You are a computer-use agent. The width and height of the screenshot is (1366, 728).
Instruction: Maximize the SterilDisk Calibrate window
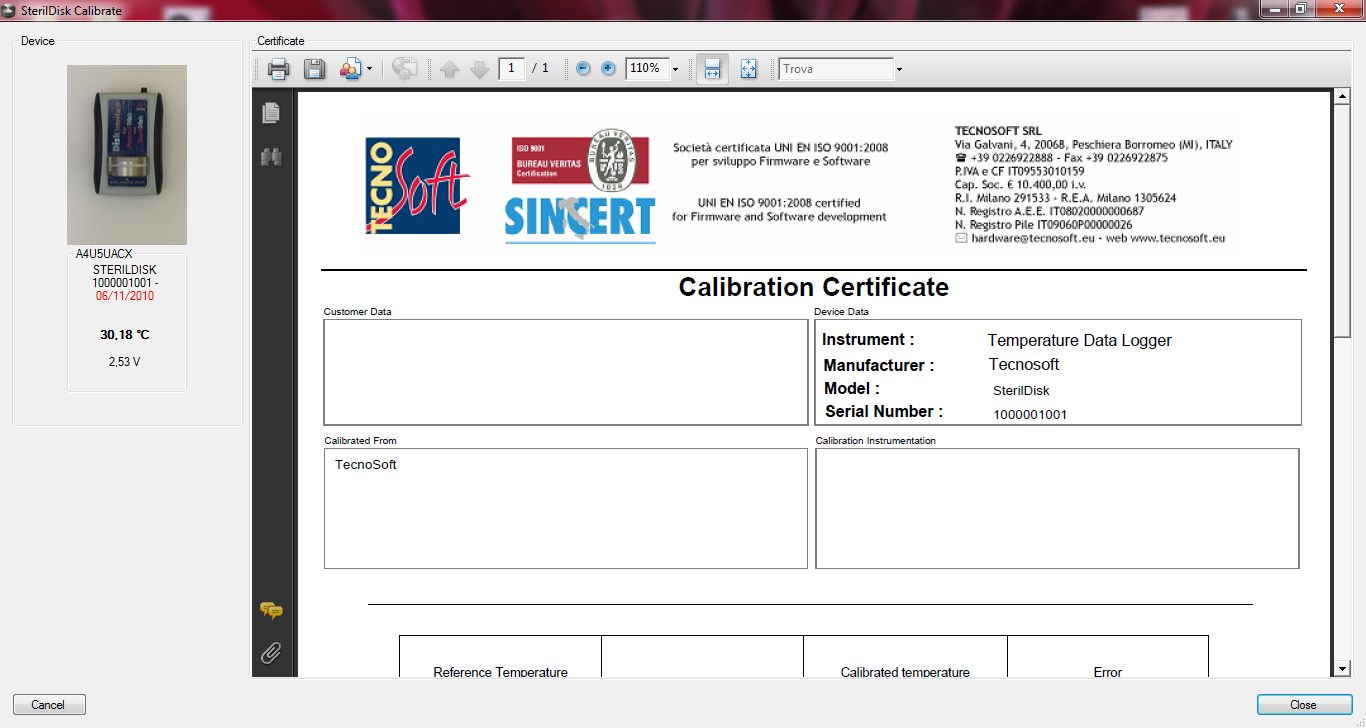pyautogui.click(x=1302, y=8)
